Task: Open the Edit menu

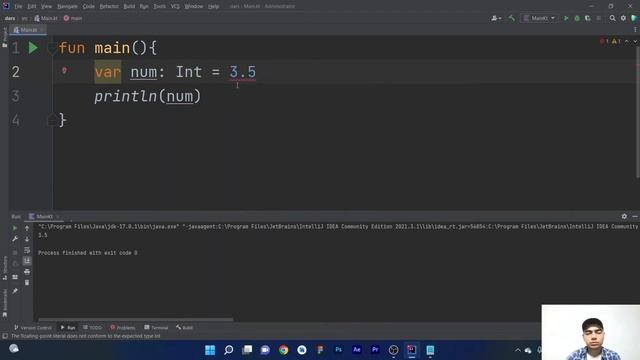Action: coord(32,7)
